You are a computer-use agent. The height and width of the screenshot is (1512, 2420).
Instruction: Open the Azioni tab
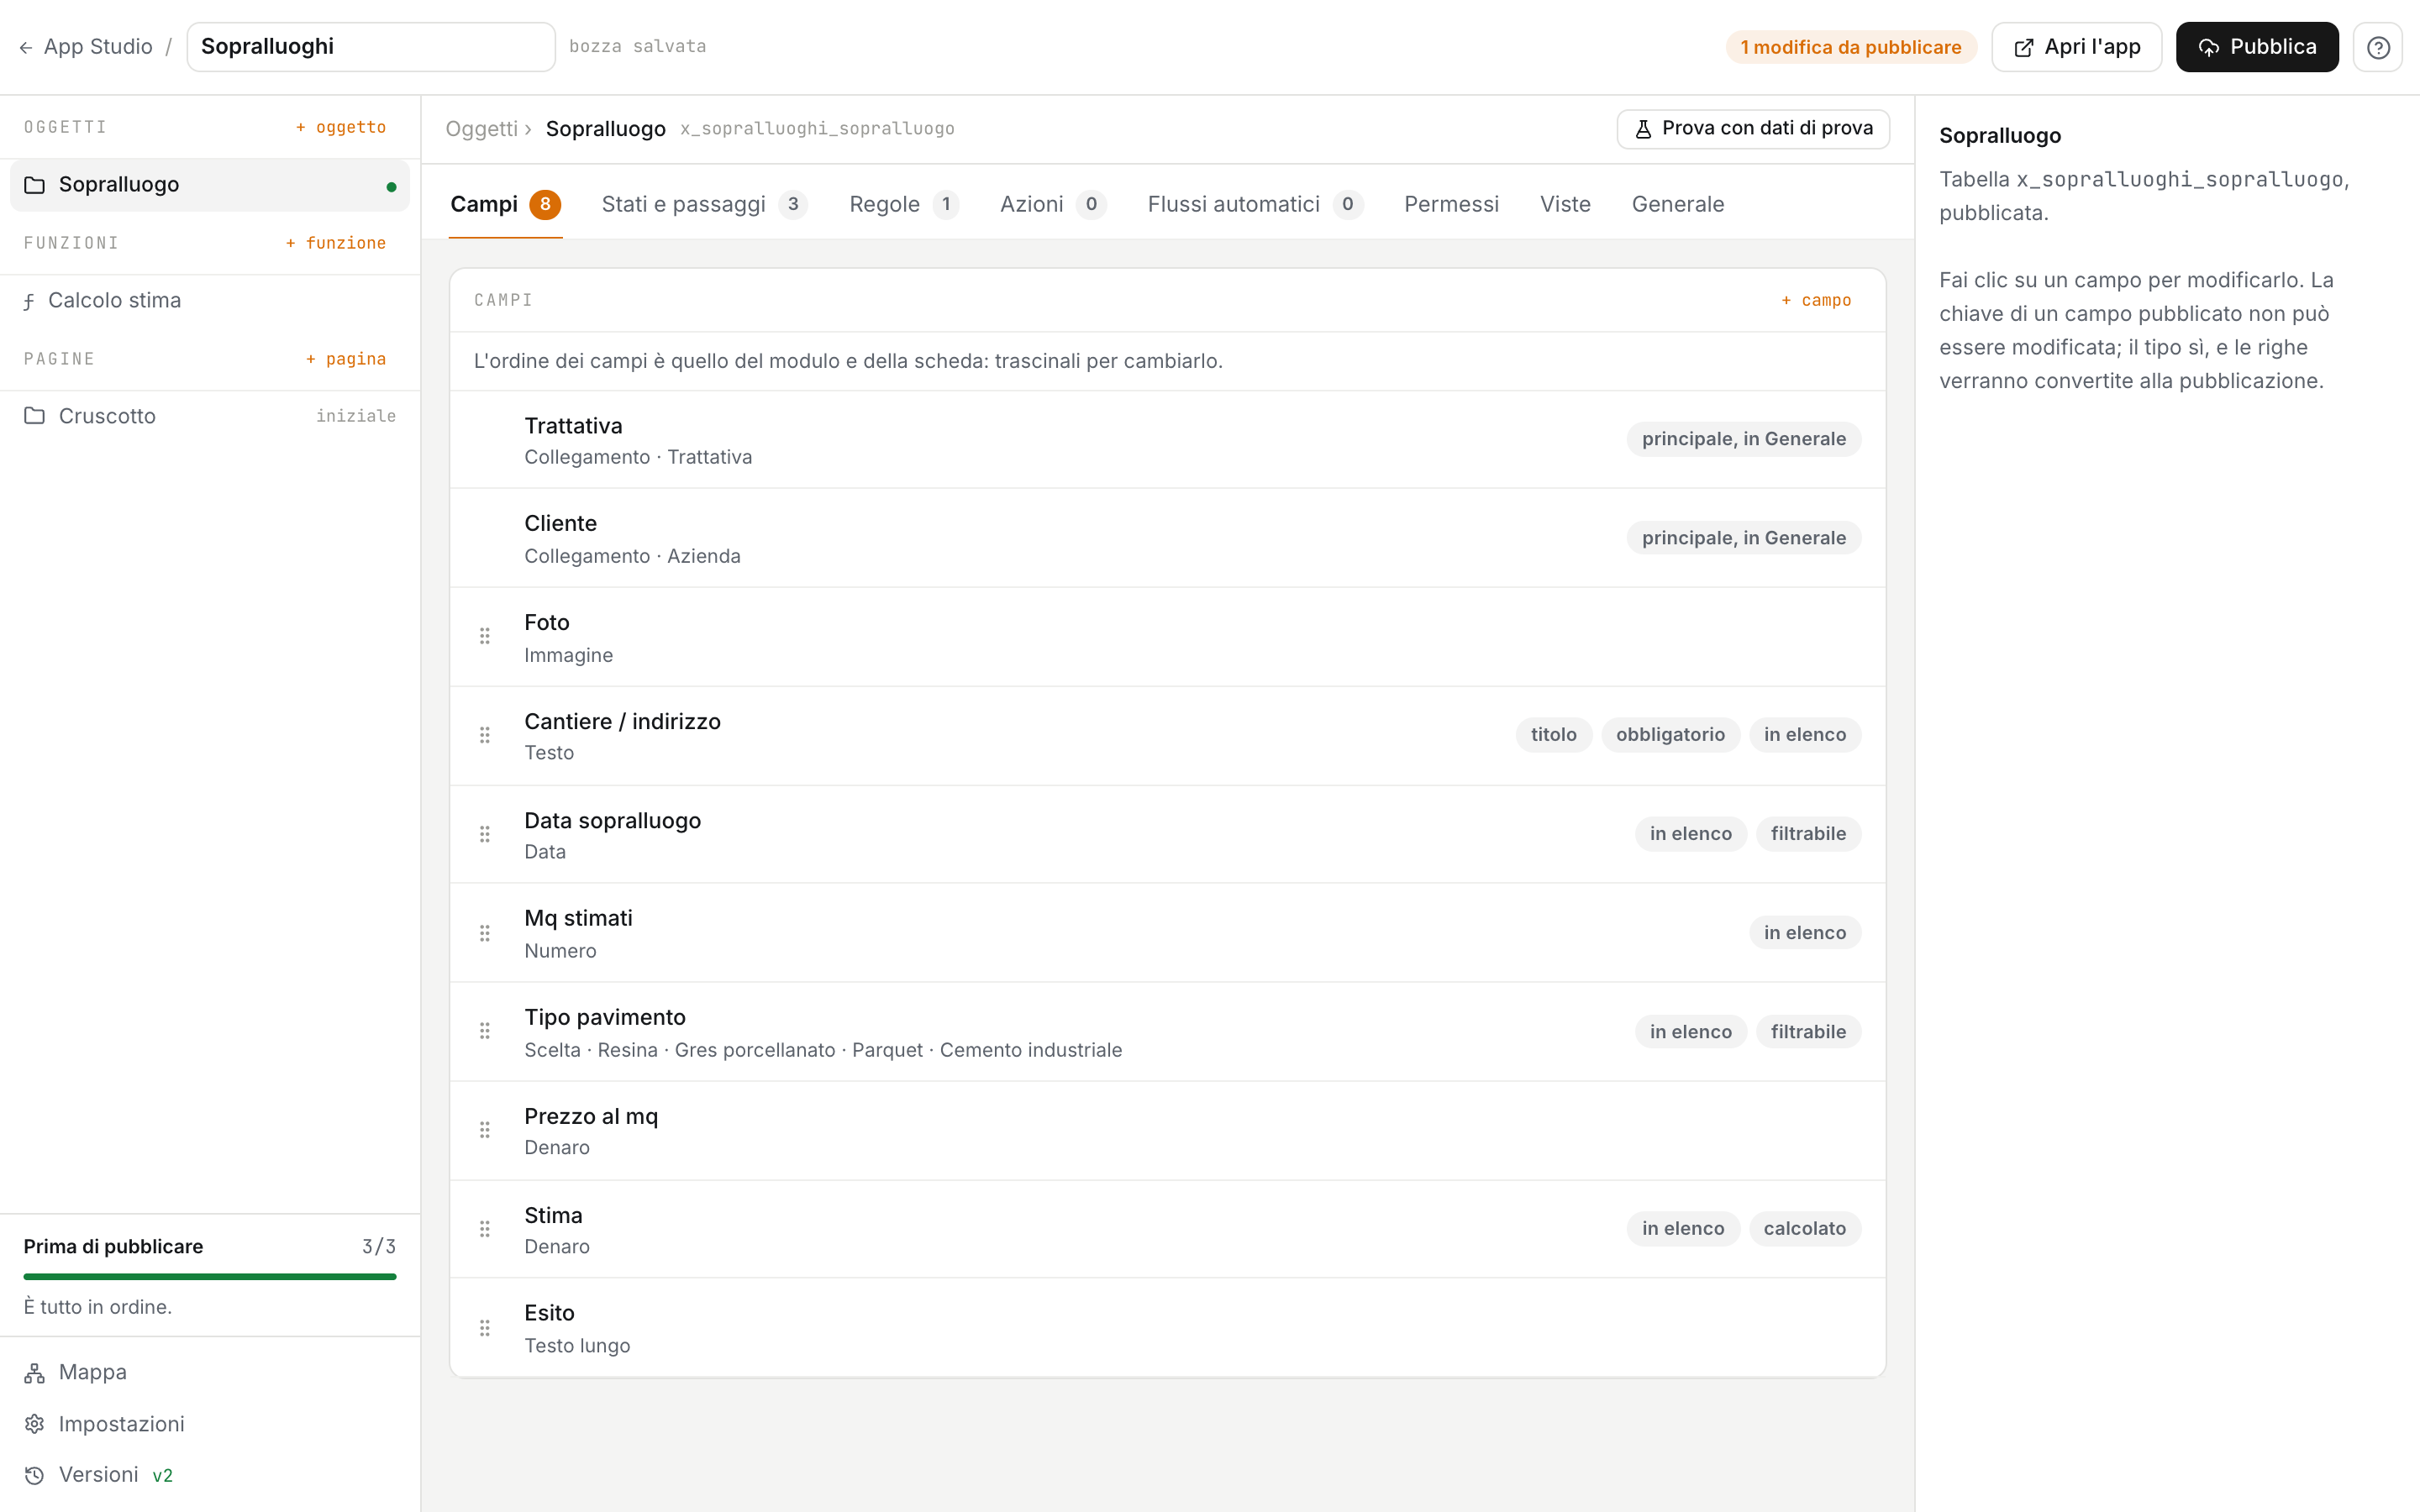[1052, 204]
